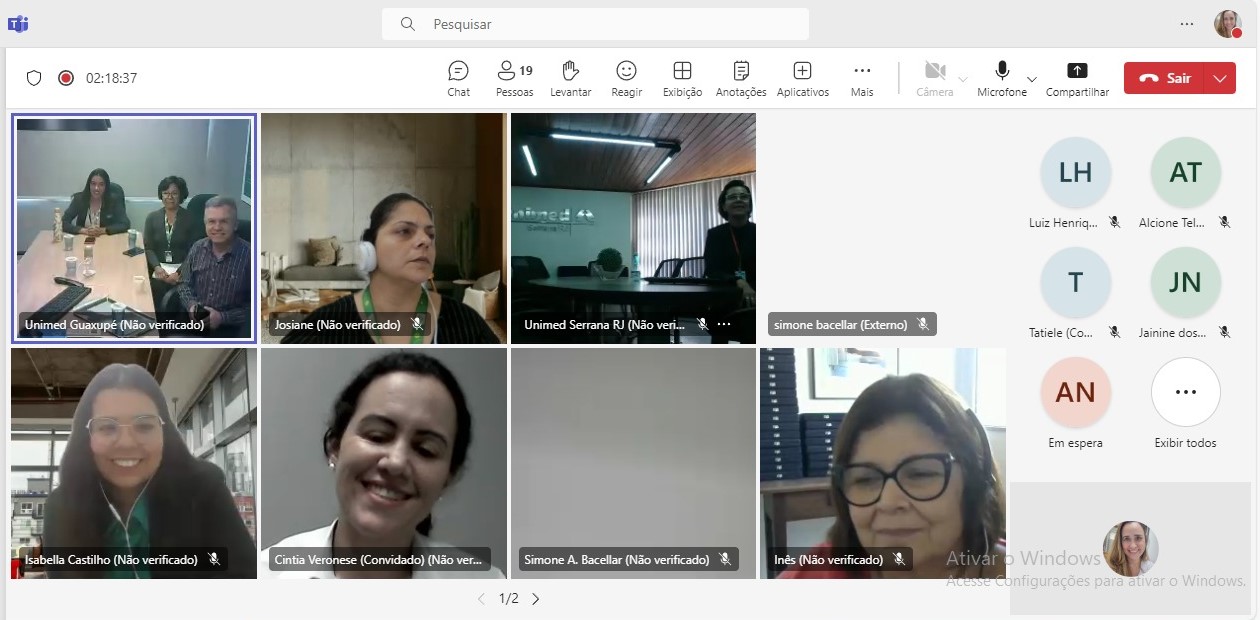Viewport: 1260px width, 620px height.
Task: Change layout via Exibição icon
Action: (682, 78)
